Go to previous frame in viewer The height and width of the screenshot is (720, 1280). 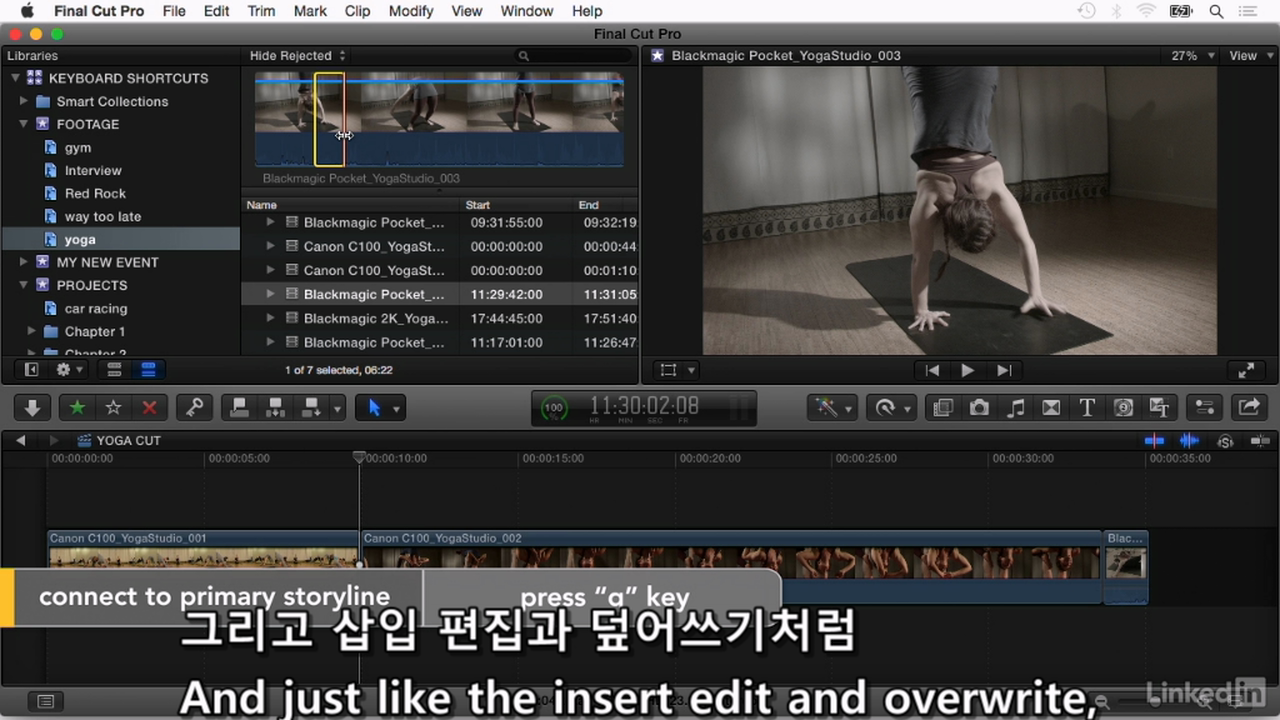(x=932, y=370)
